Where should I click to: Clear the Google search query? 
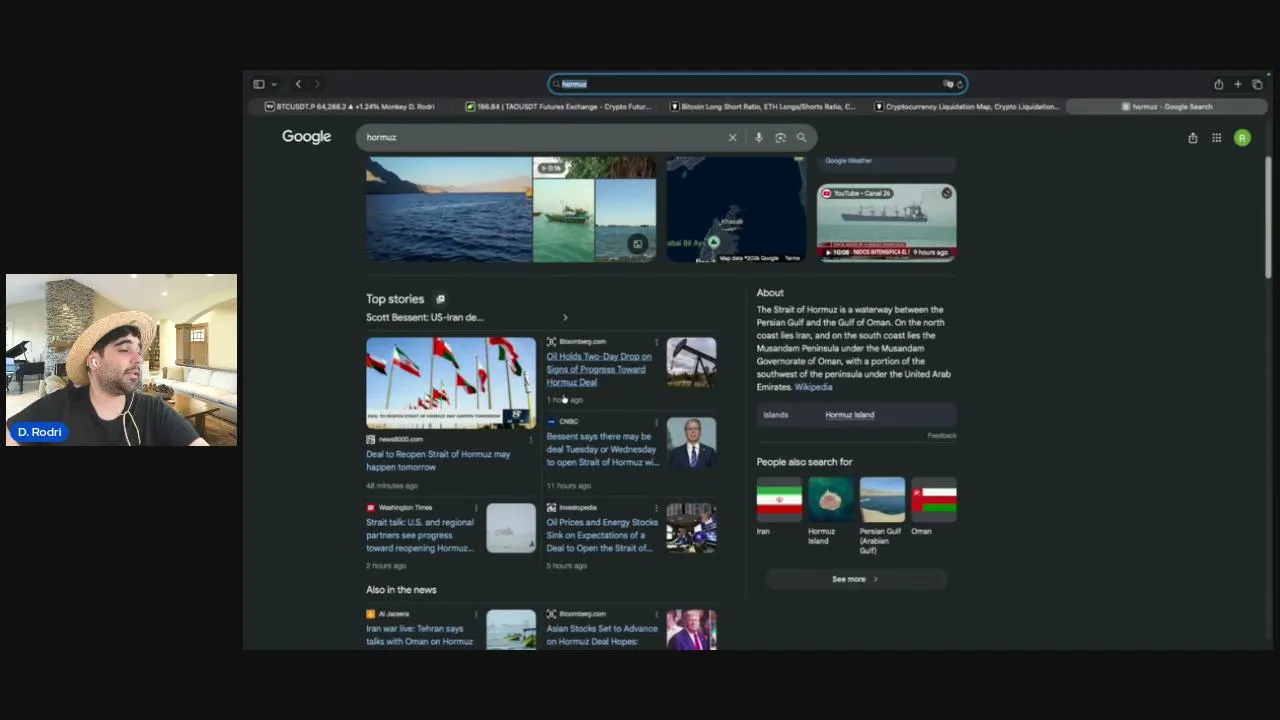(732, 138)
